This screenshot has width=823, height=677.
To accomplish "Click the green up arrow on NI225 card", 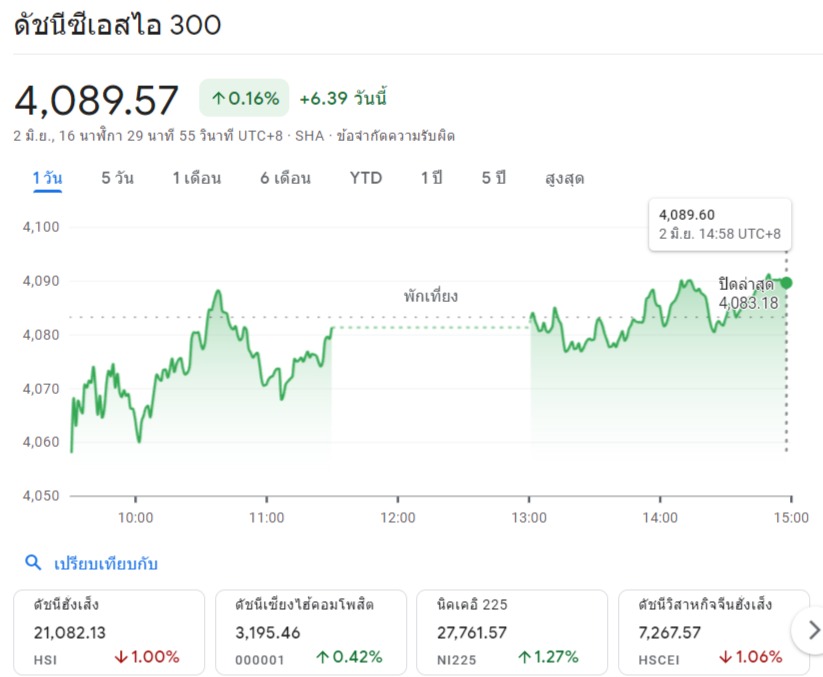I will 525,657.
